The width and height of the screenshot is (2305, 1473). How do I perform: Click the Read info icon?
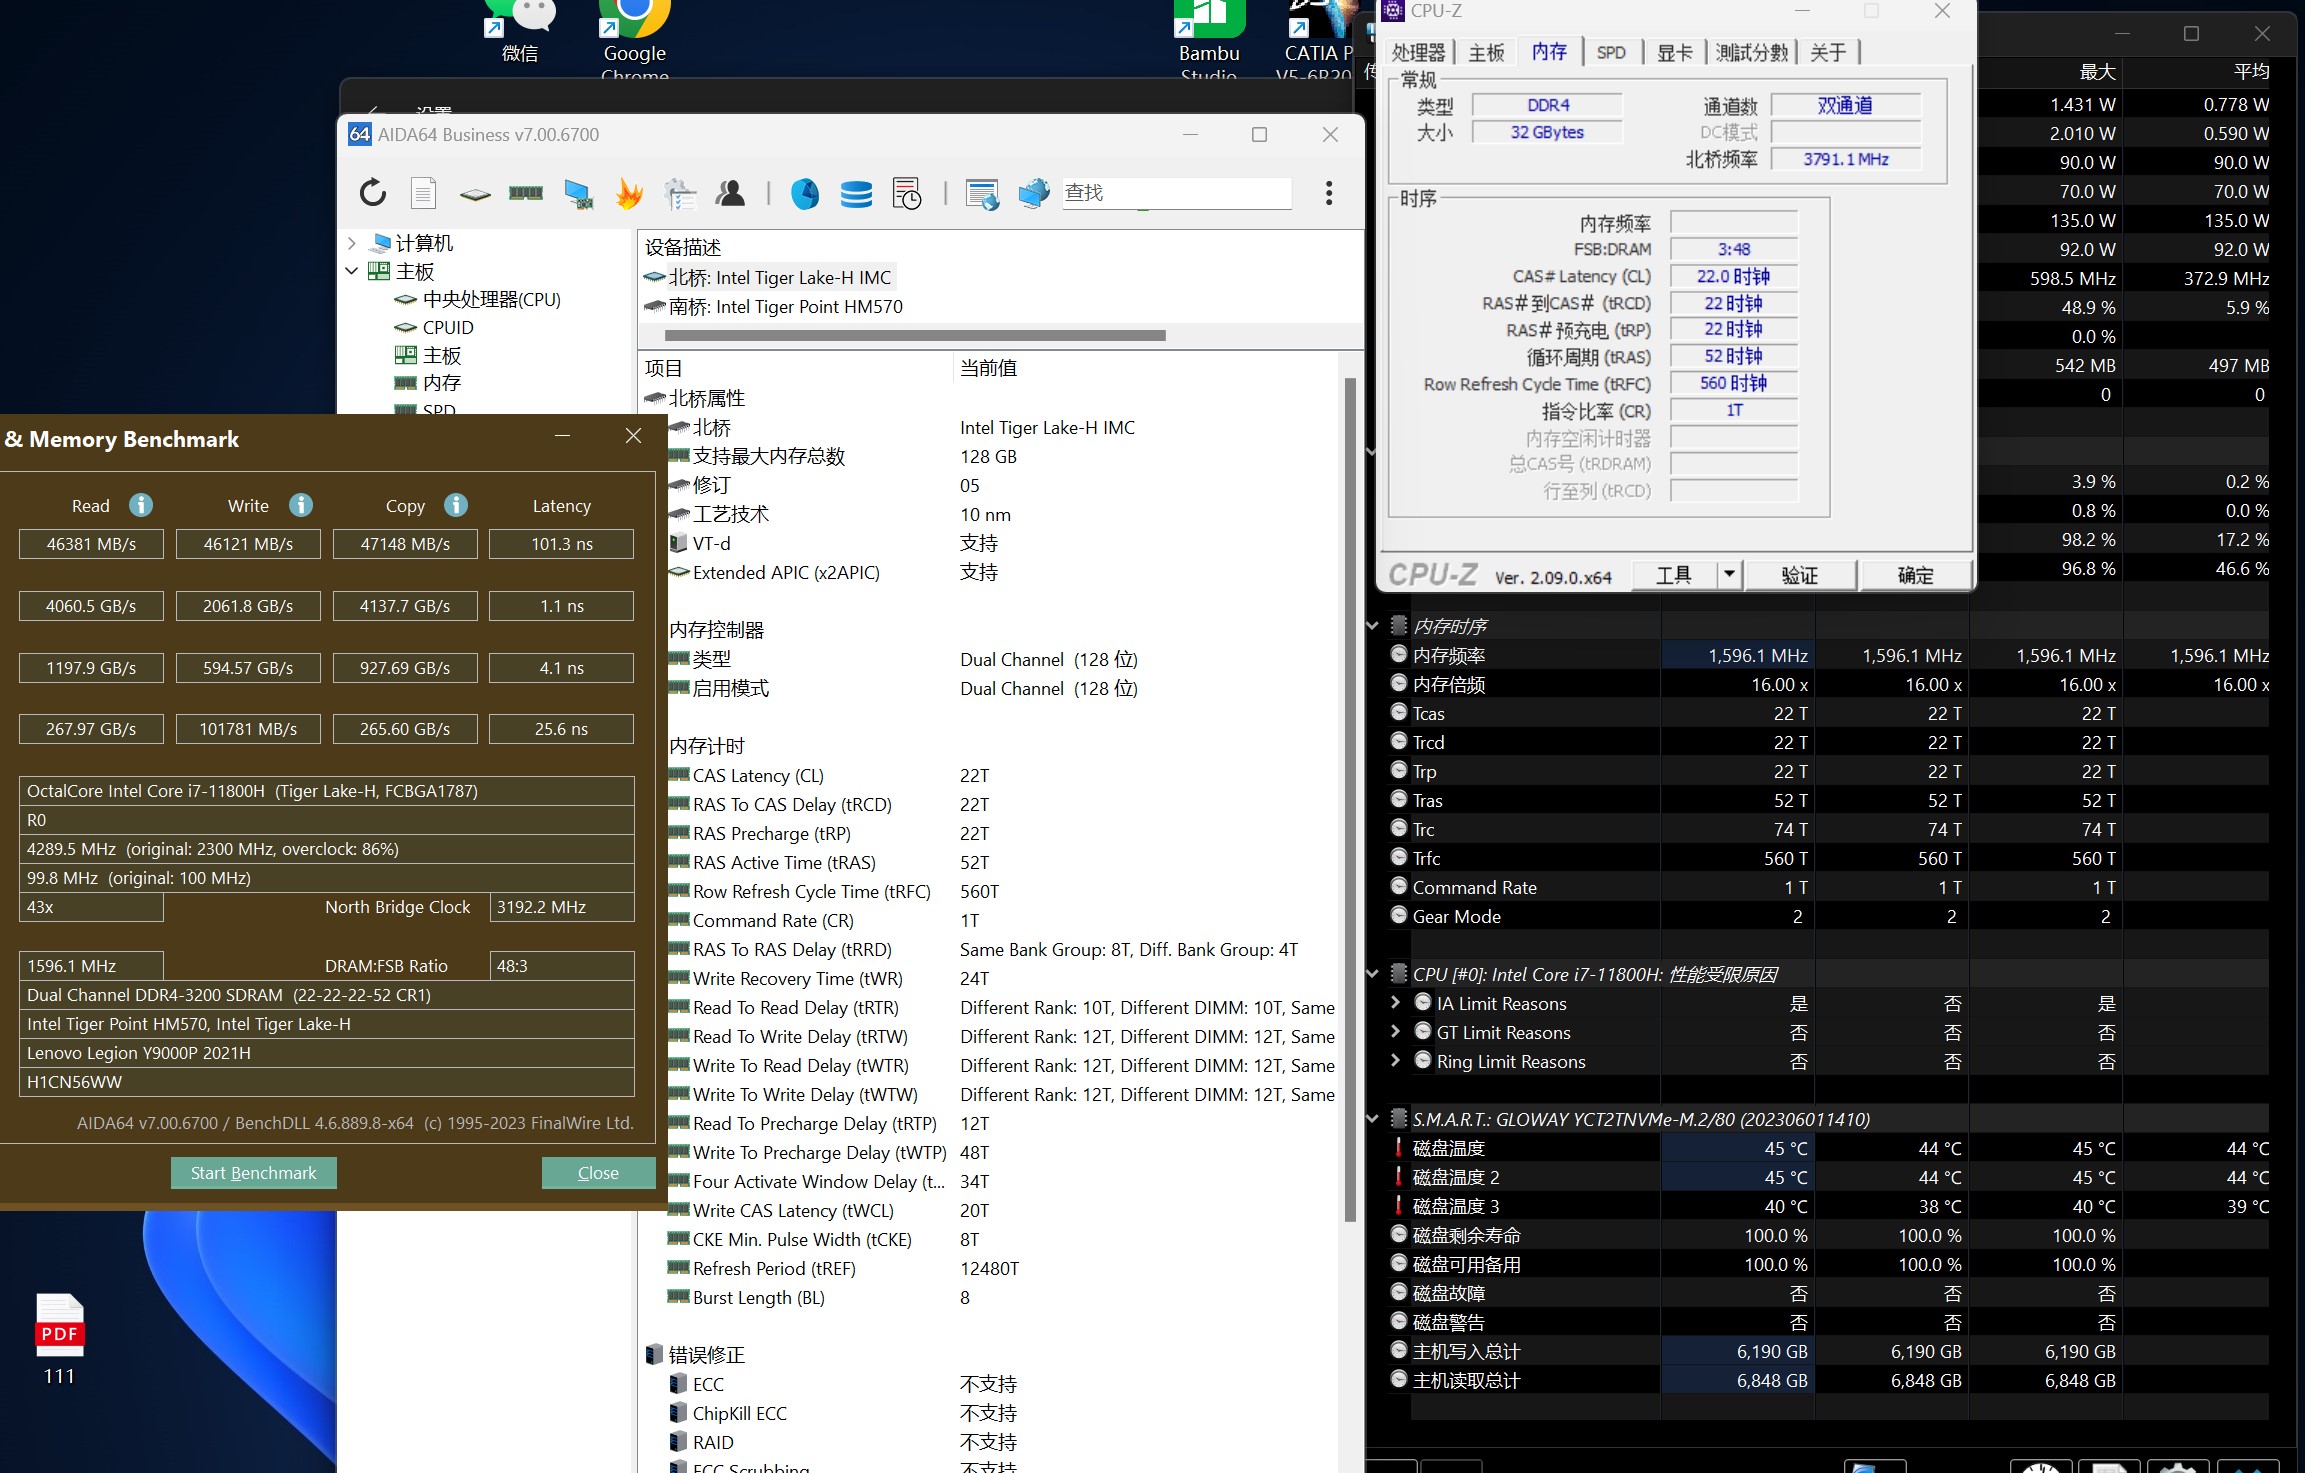tap(141, 505)
